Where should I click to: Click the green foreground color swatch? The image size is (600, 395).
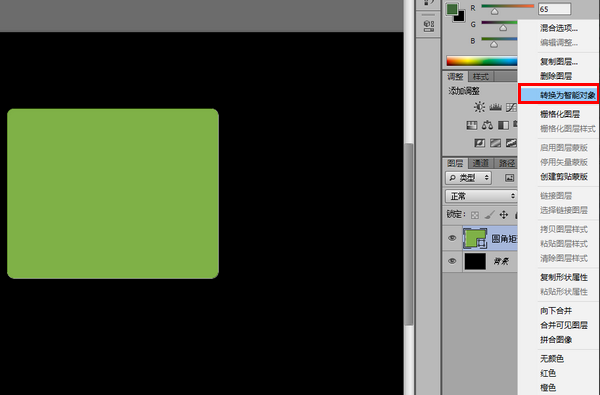452,9
